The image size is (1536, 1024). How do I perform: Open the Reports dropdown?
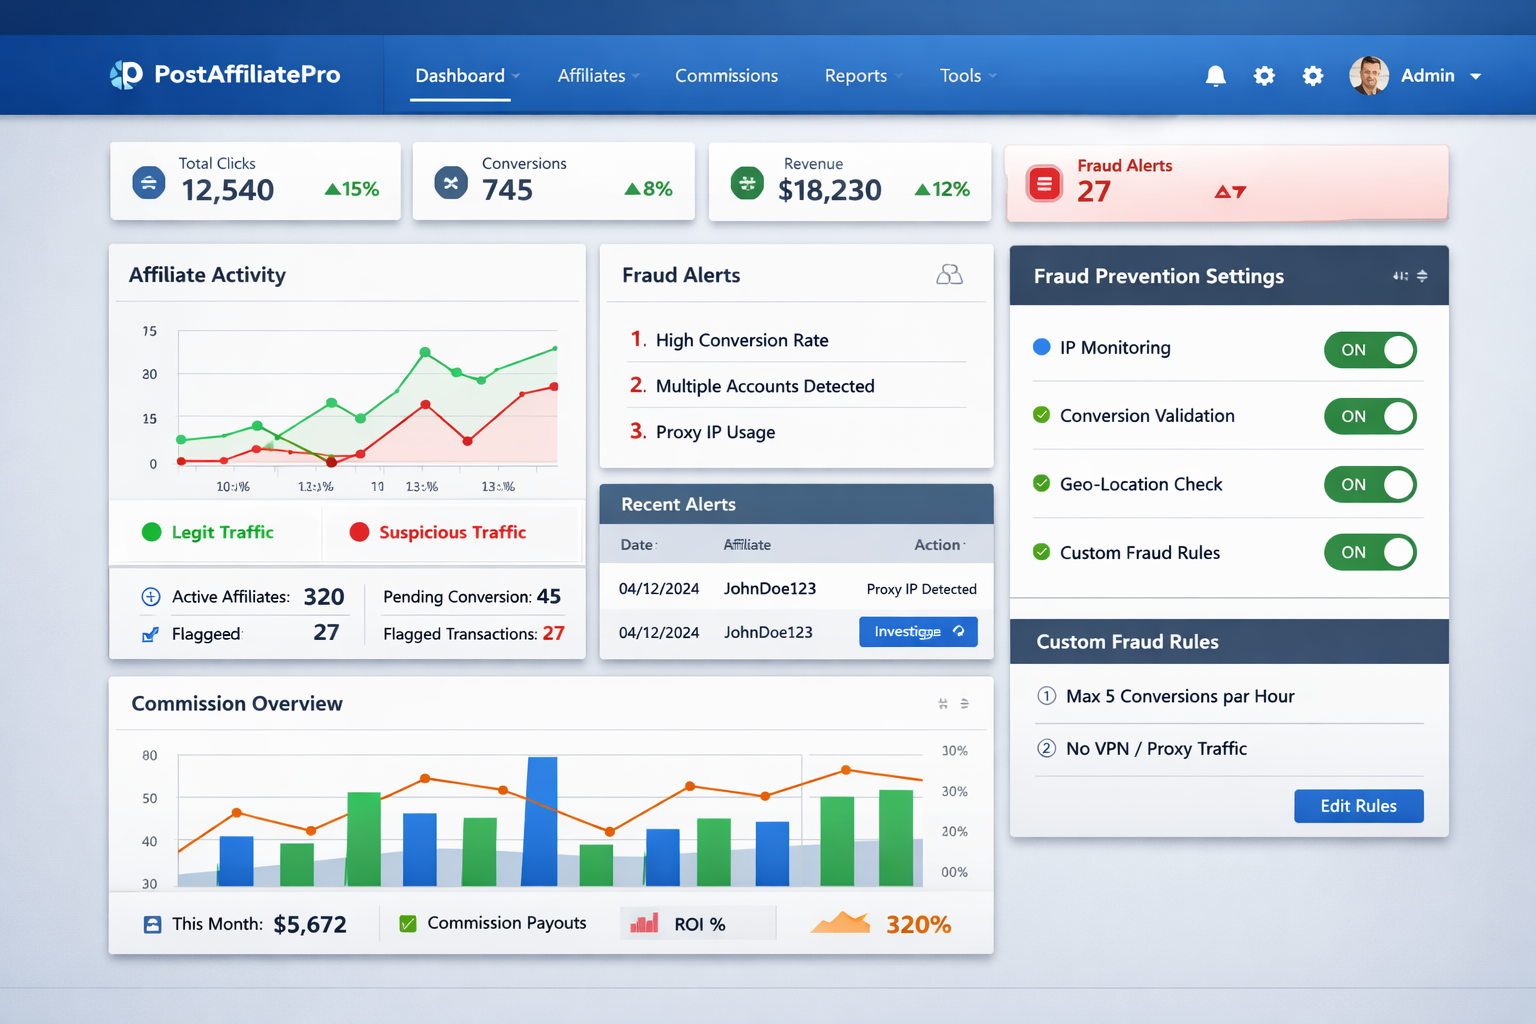tap(855, 75)
